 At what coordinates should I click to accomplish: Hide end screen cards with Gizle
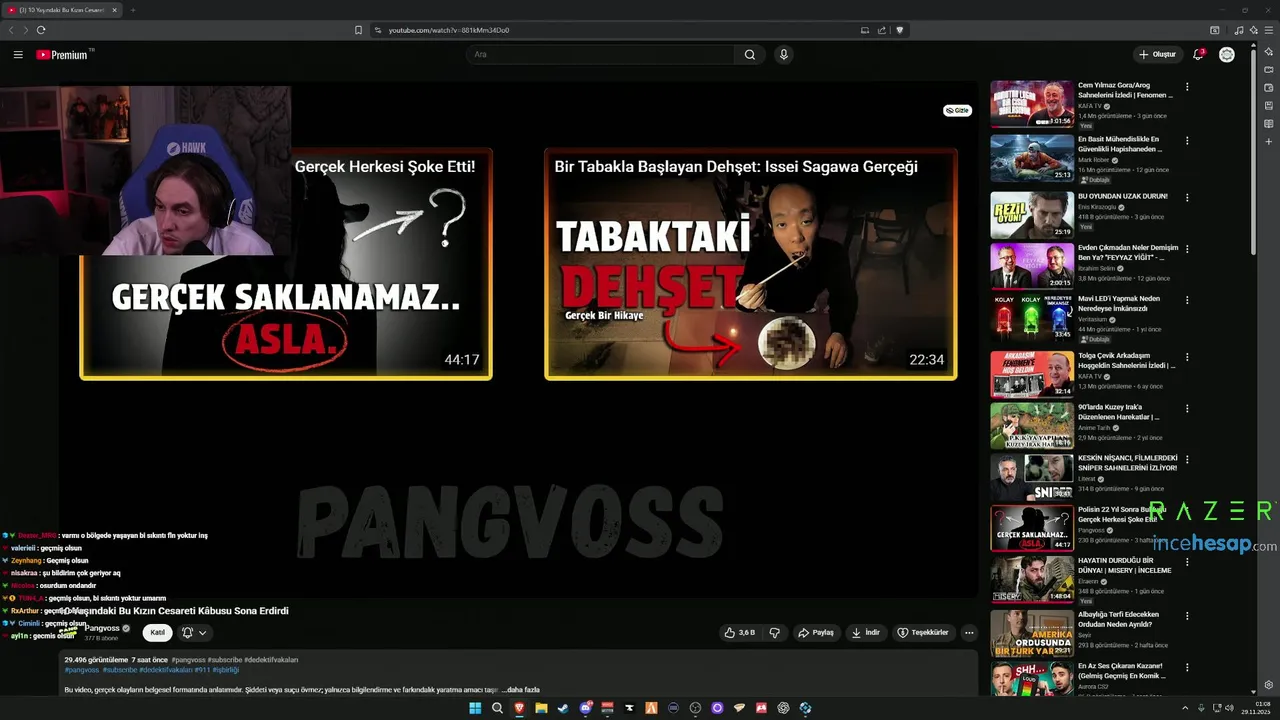(x=958, y=111)
